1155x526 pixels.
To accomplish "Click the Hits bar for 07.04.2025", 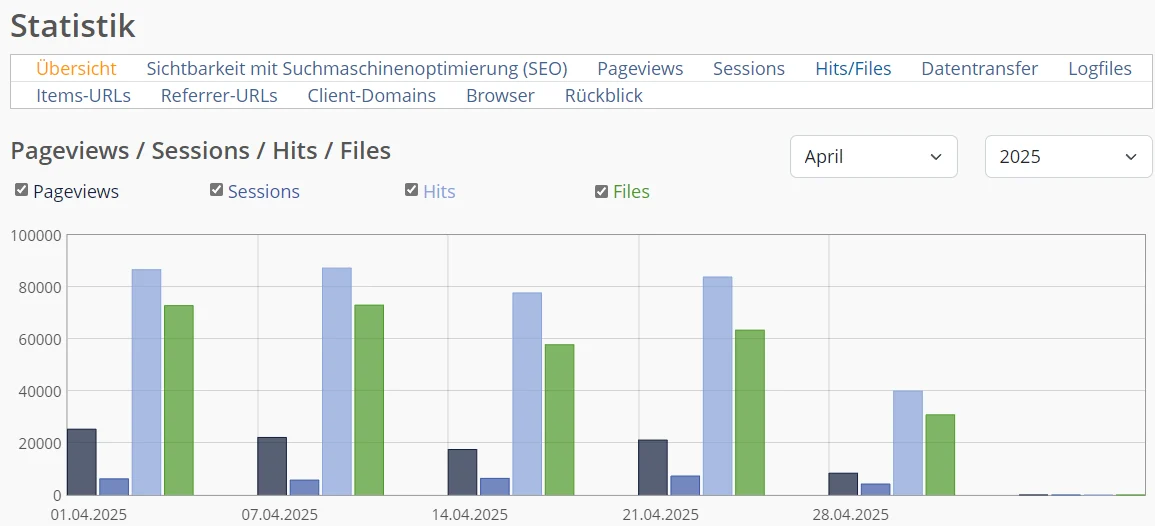I will point(337,382).
